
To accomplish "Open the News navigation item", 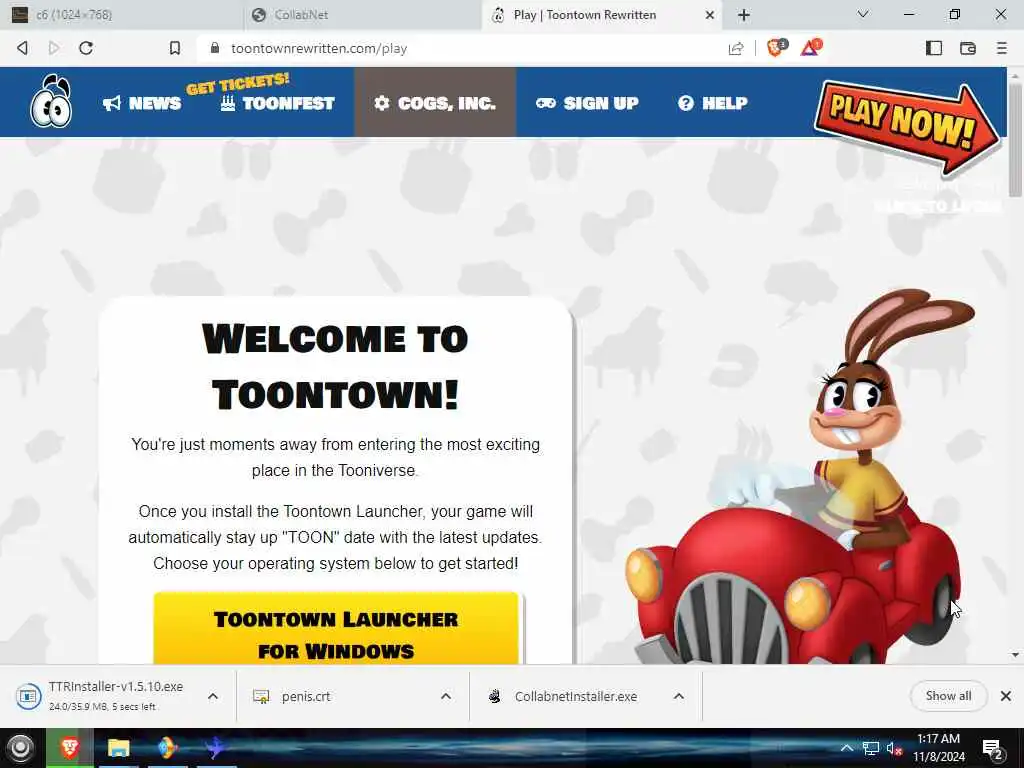I will click(142, 103).
